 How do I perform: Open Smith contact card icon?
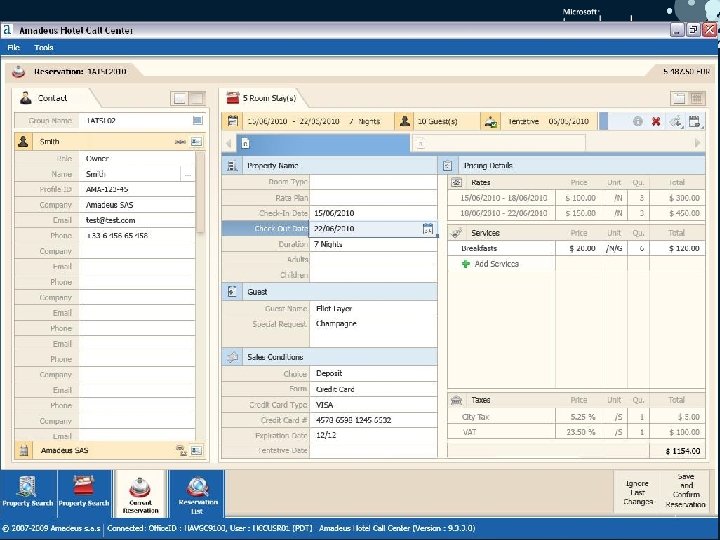pyautogui.click(x=197, y=141)
